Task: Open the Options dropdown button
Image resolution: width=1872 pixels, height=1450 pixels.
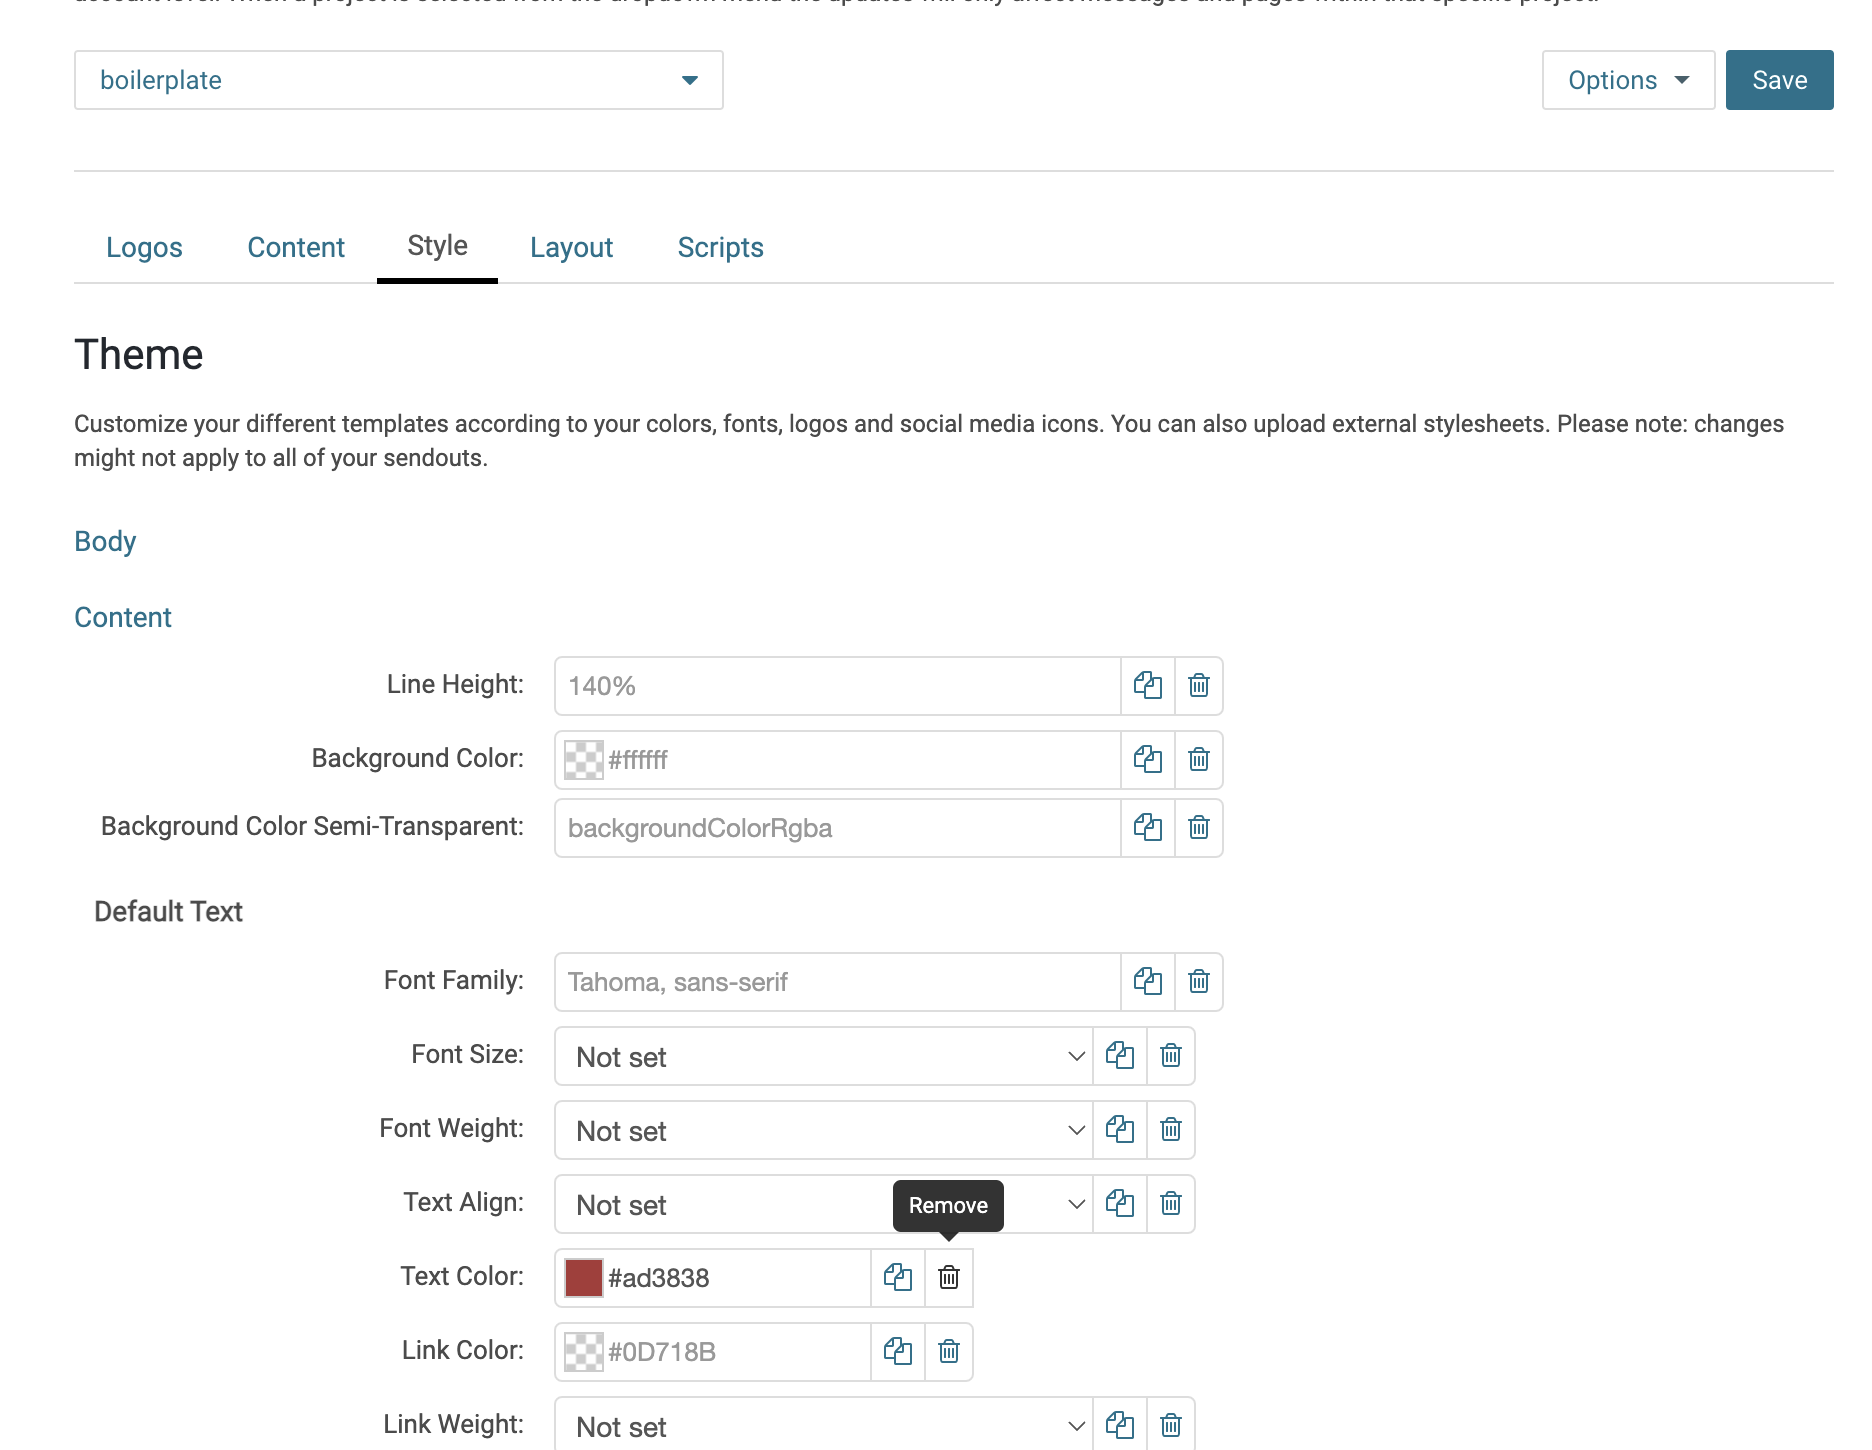Action: pyautogui.click(x=1627, y=80)
